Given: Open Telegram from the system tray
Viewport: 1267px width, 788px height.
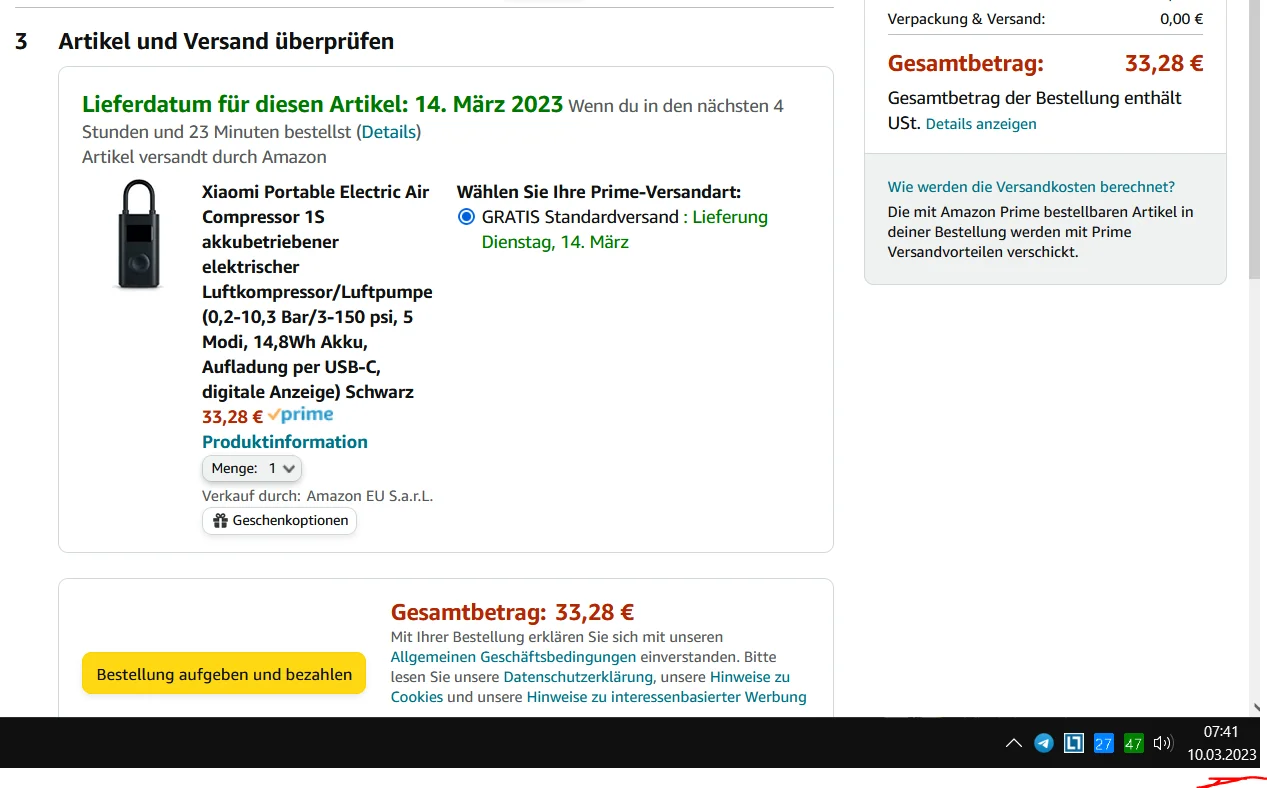Looking at the screenshot, I should click(1043, 743).
